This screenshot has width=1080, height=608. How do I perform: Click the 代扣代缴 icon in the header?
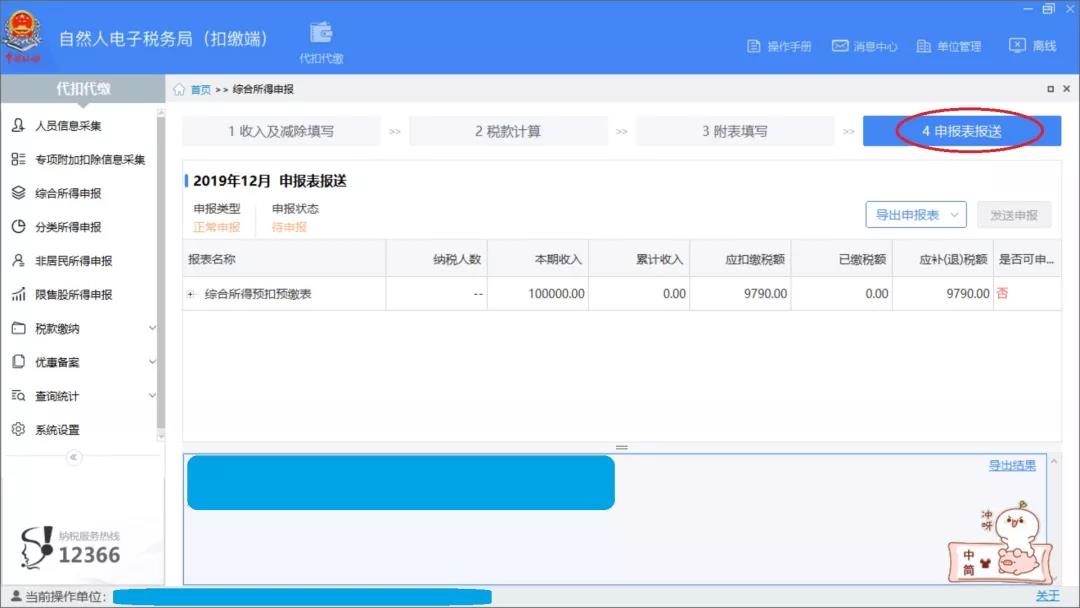[x=320, y=38]
